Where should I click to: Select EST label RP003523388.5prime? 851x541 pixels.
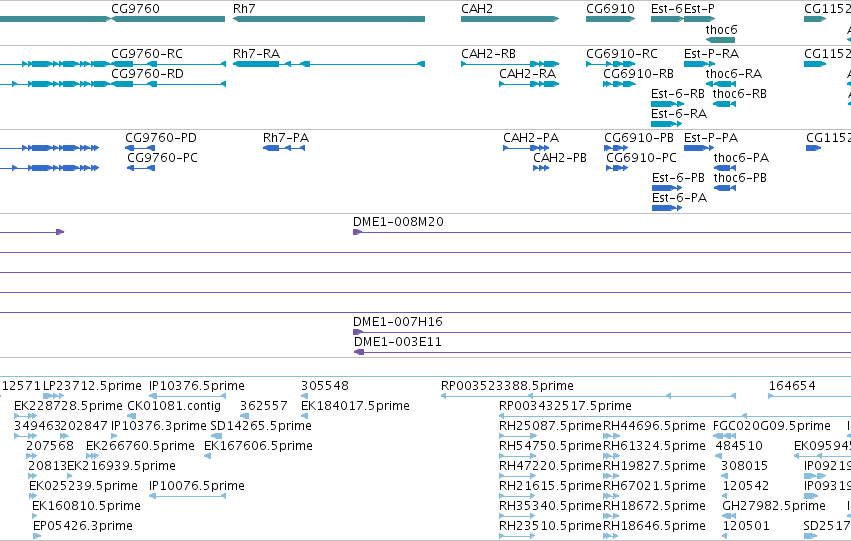[507, 386]
